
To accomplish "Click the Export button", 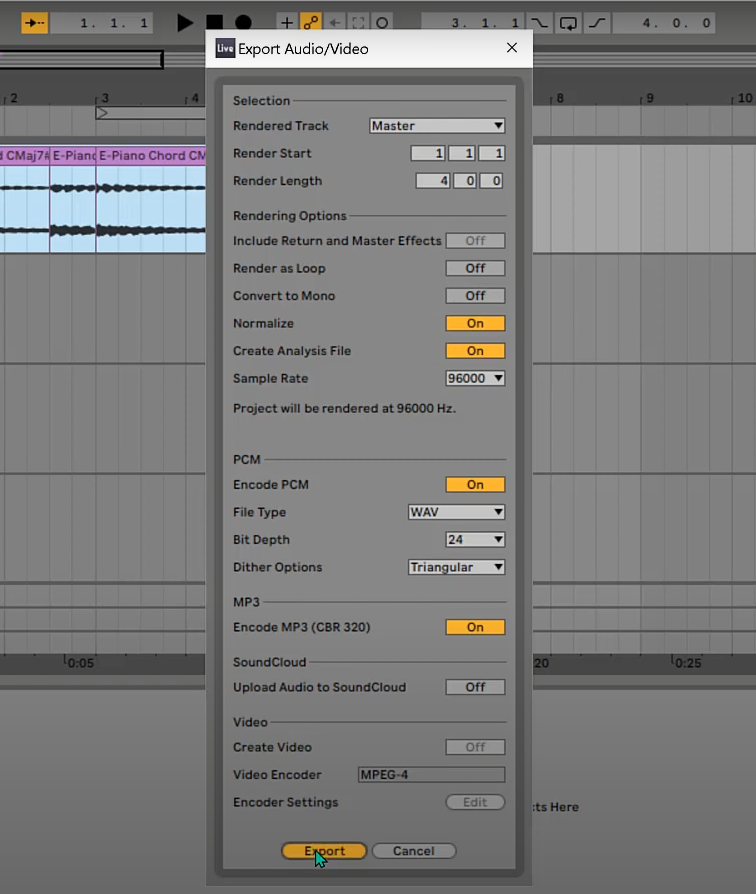I will coord(324,851).
